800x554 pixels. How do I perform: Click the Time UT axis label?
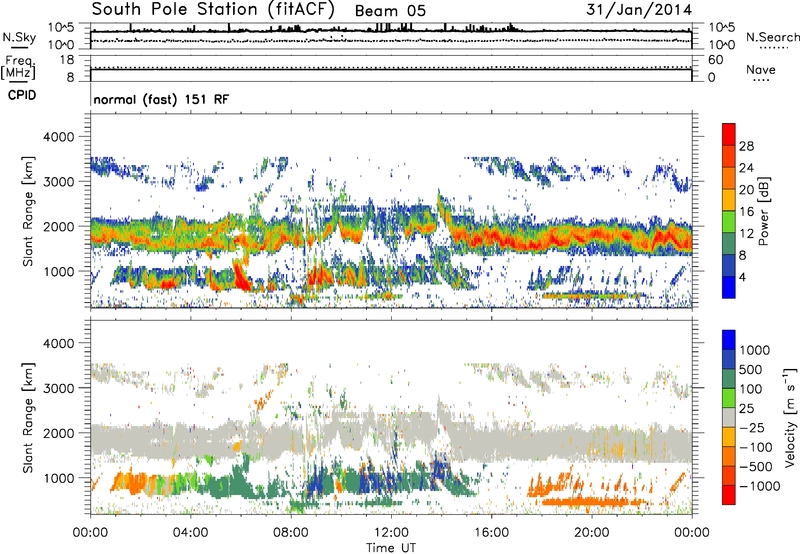(391, 547)
